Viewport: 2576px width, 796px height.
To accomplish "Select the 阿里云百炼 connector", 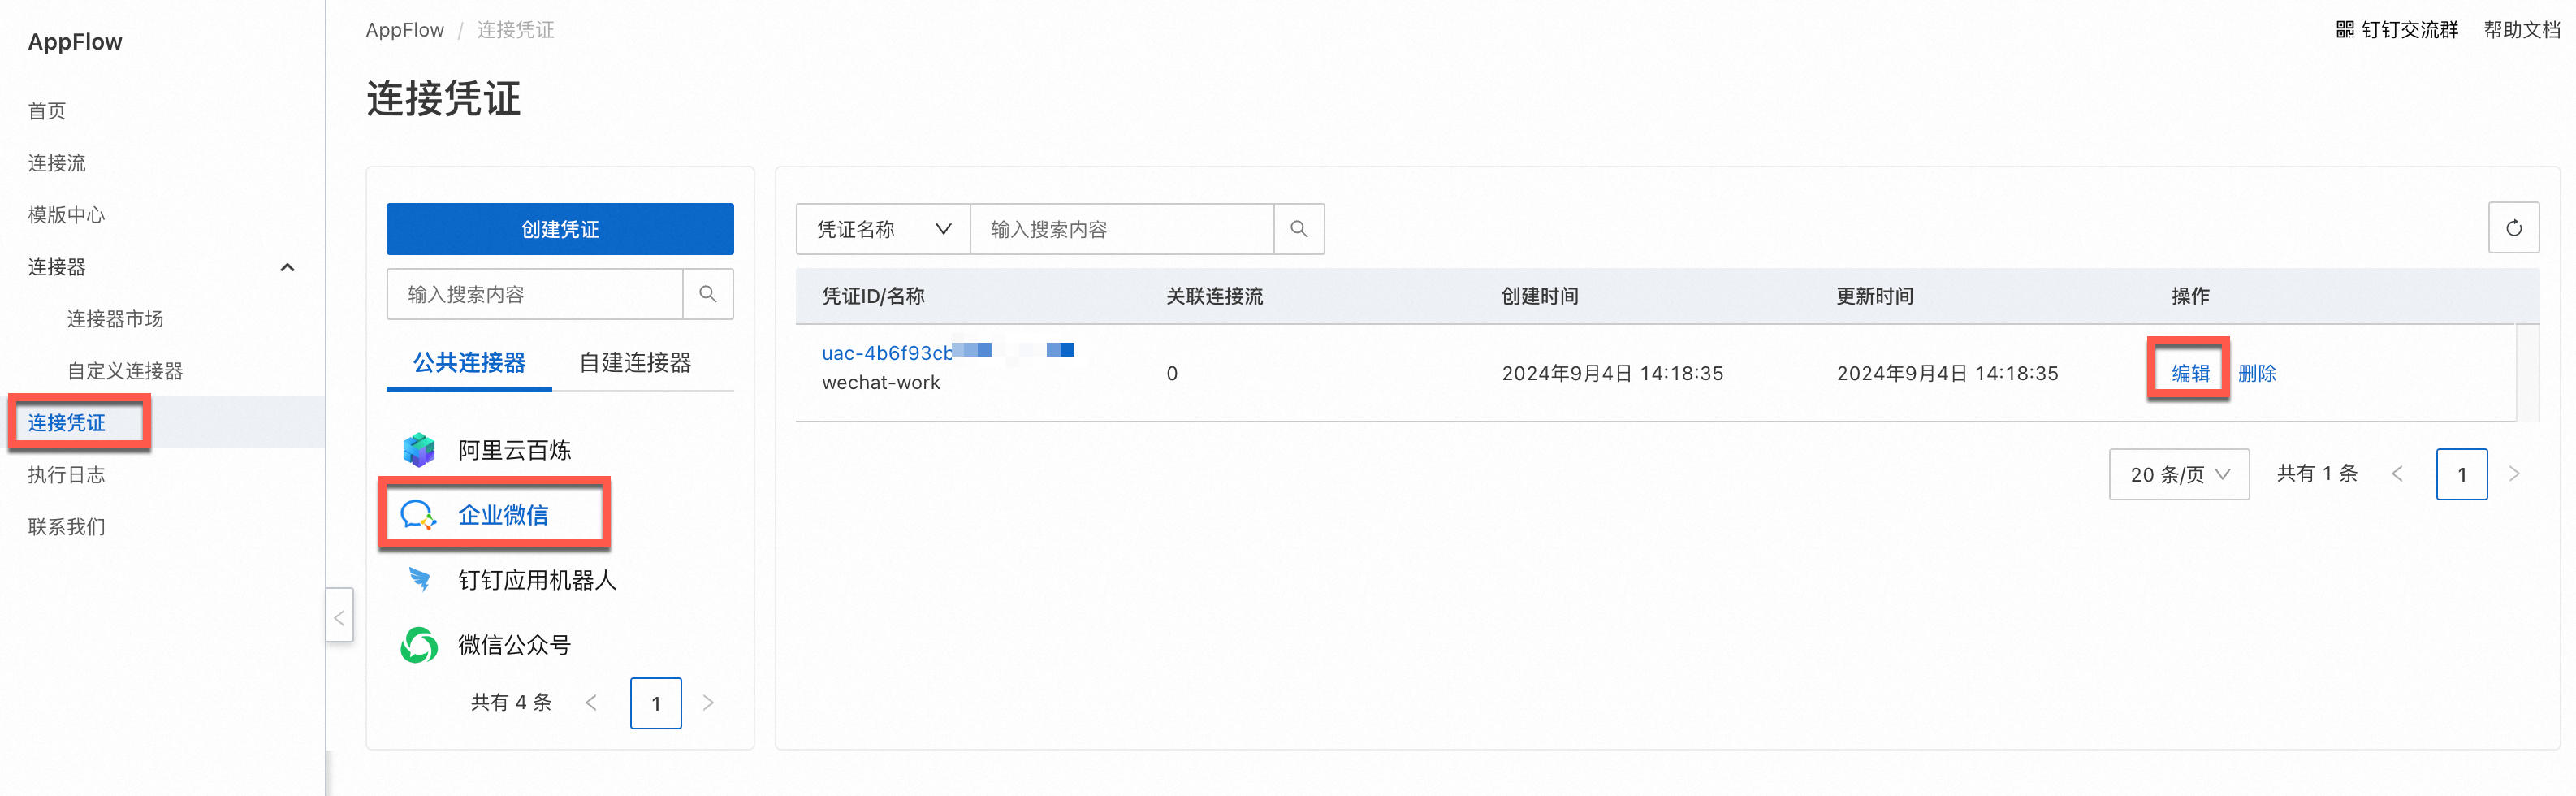I will click(x=514, y=450).
